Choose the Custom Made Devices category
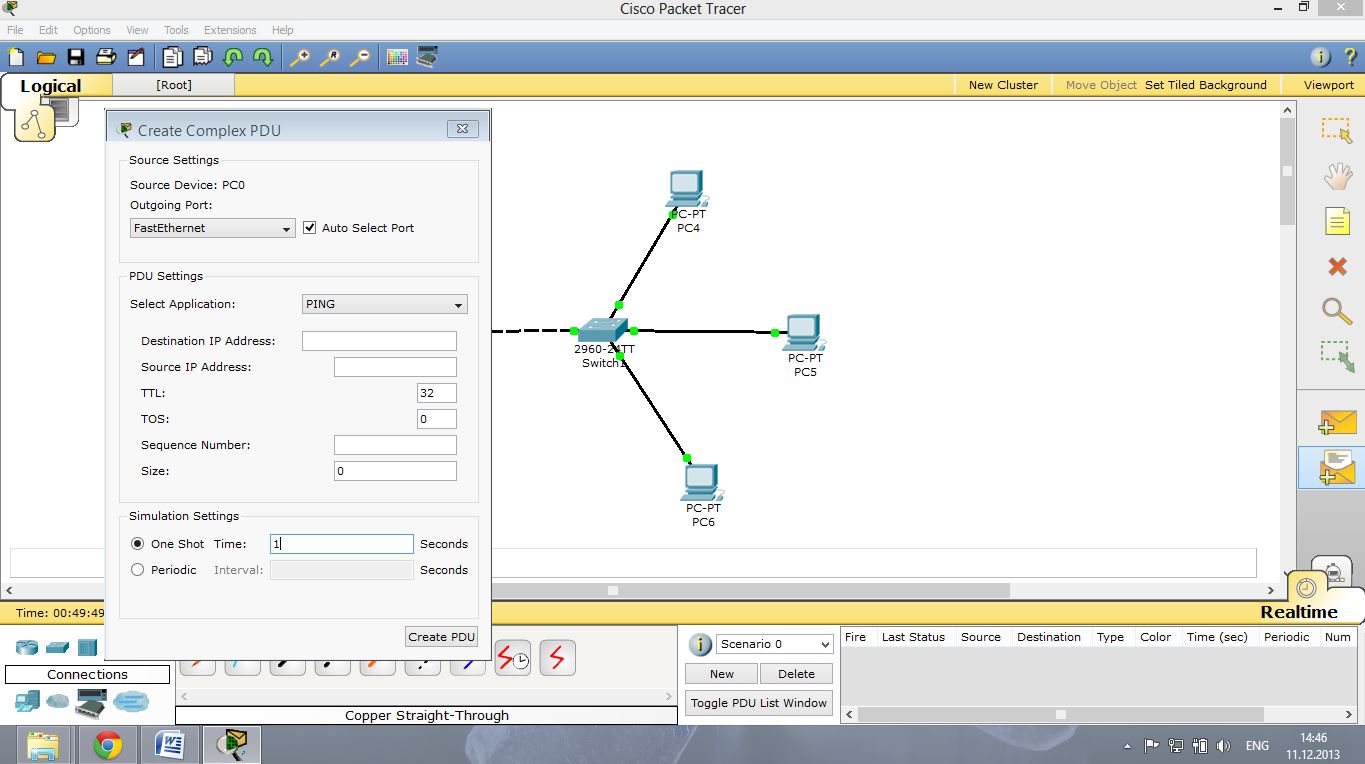The image size is (1365, 764). click(x=92, y=704)
